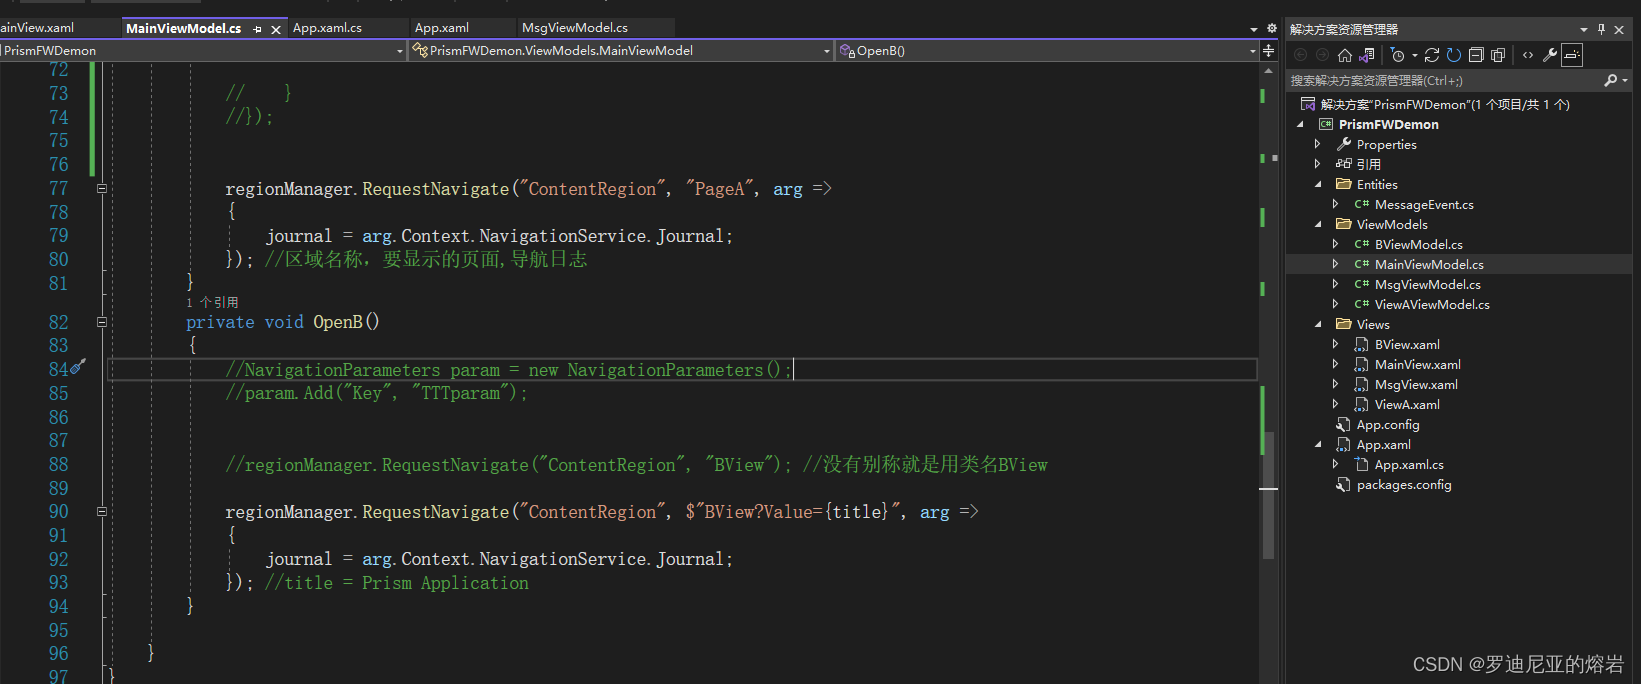Click the editor tab settings gear icon
The image size is (1641, 684).
1272,29
